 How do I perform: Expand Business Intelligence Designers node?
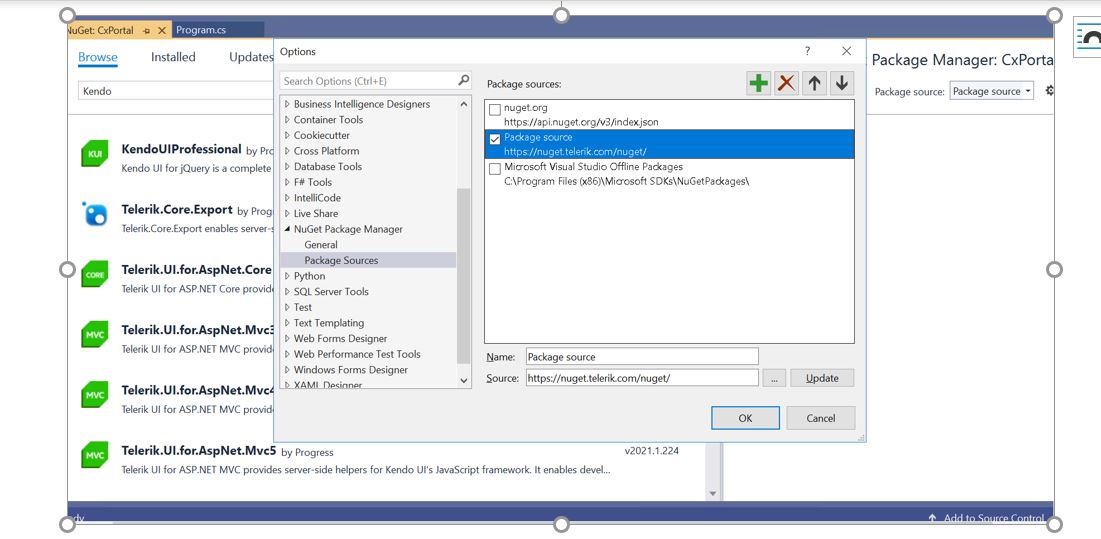pyautogui.click(x=287, y=104)
